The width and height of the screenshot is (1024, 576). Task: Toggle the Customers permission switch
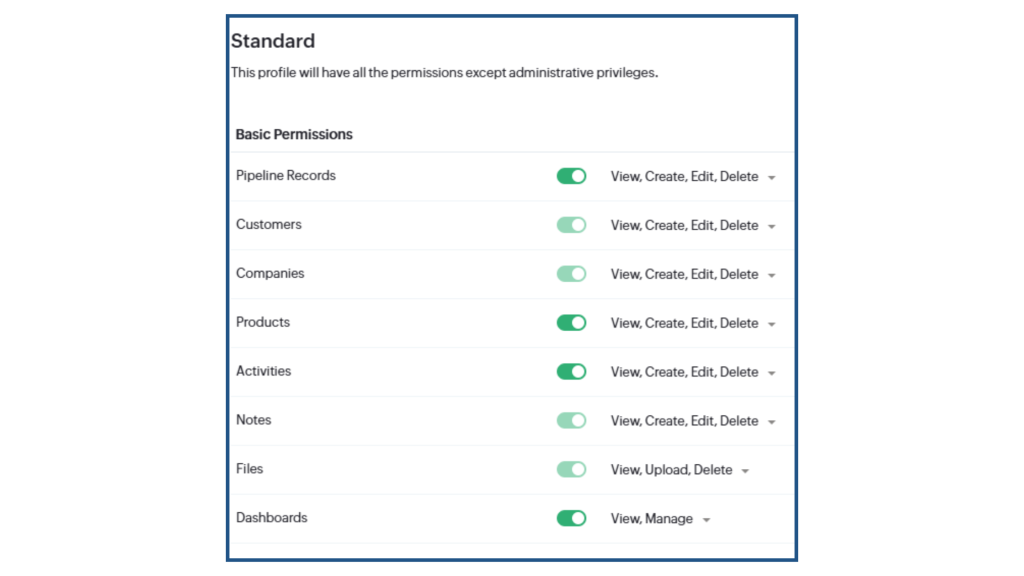pos(571,225)
